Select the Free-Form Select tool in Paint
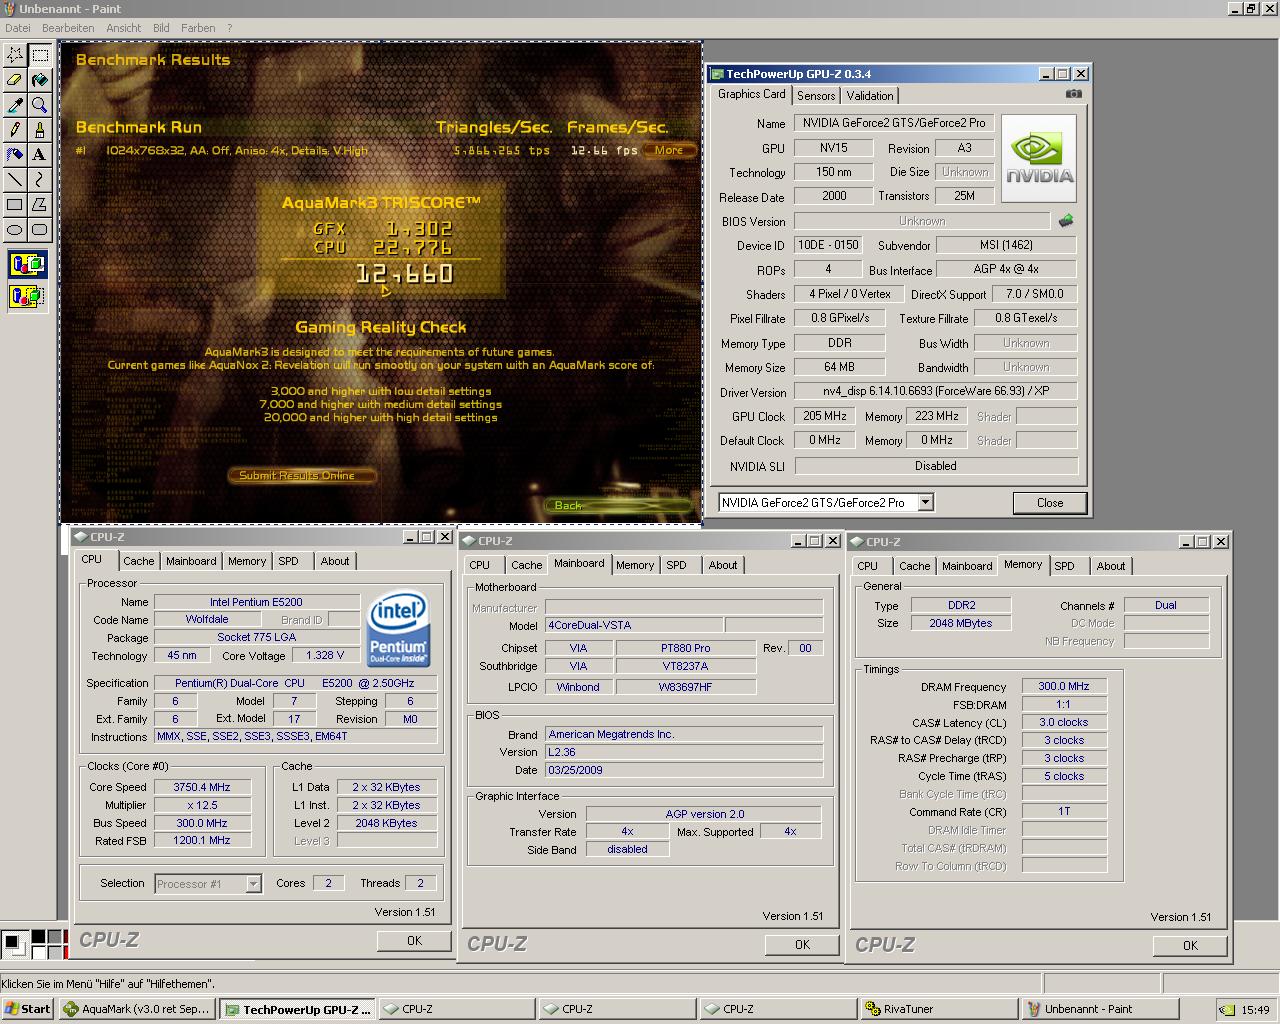Viewport: 1280px width, 1024px height. pos(15,55)
